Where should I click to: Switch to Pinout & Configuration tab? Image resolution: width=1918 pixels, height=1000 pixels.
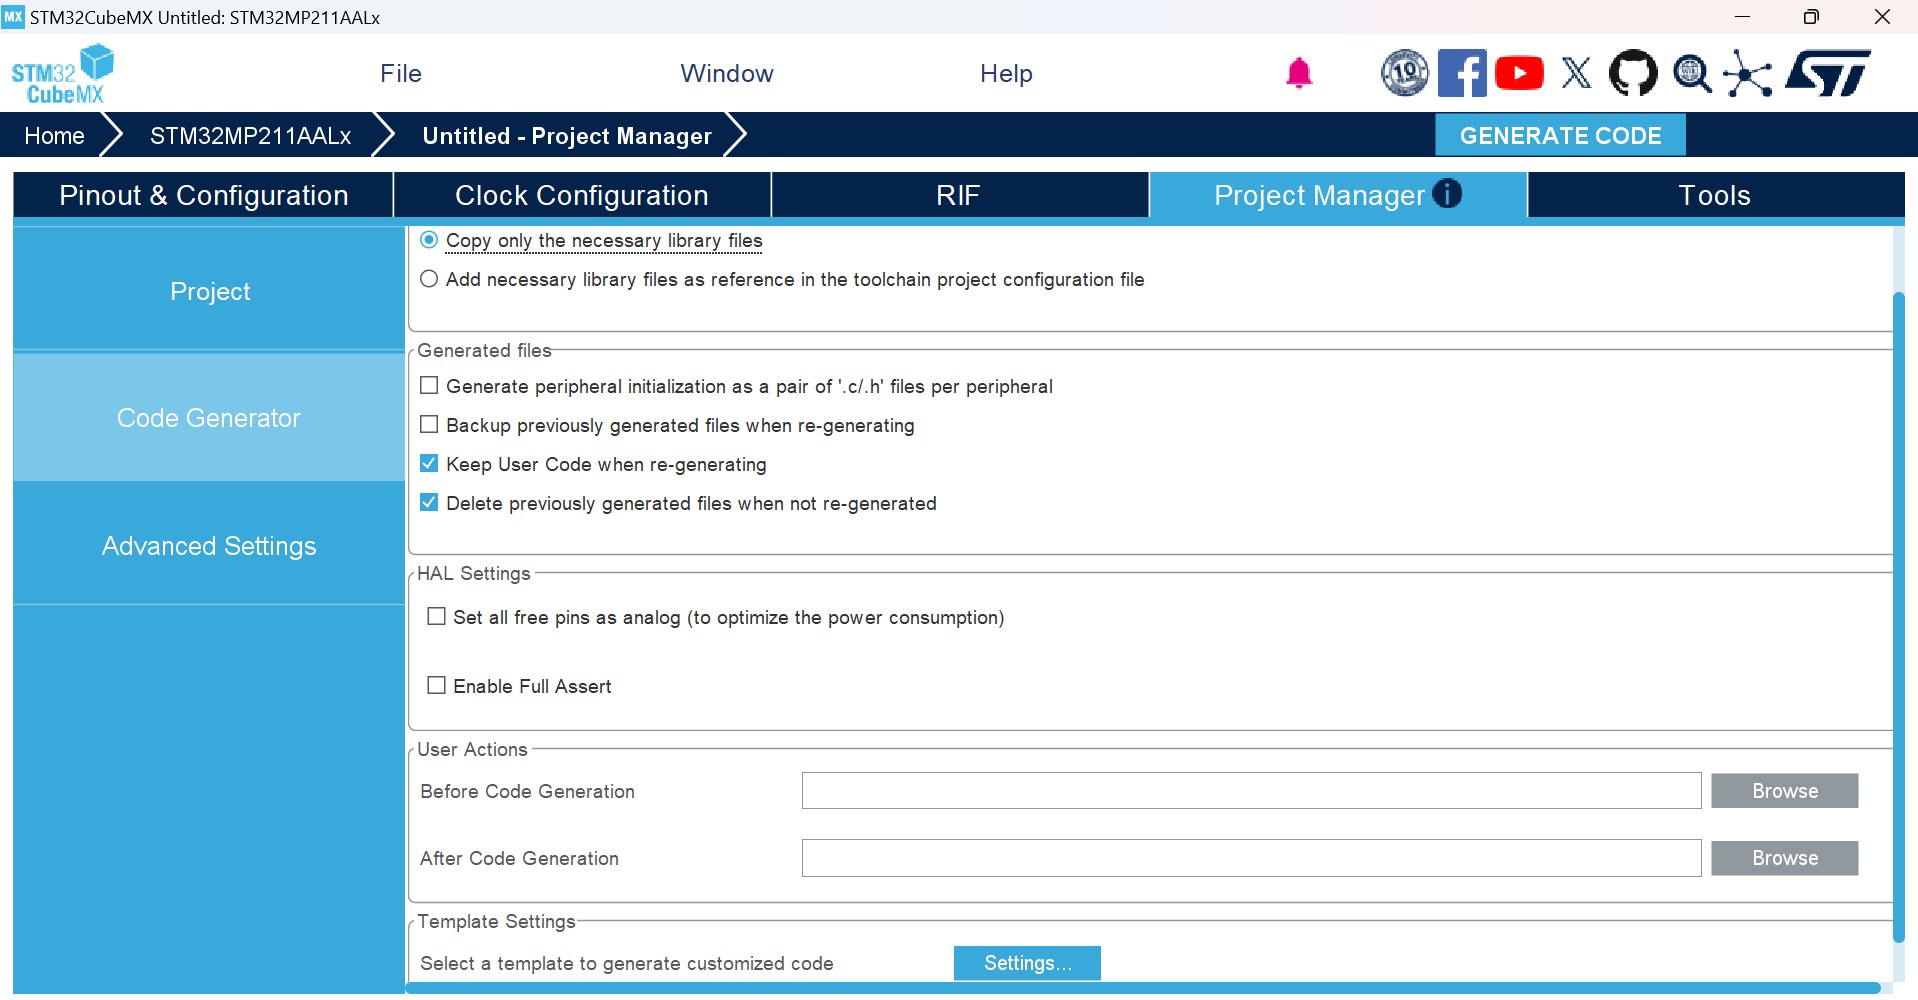pos(204,195)
